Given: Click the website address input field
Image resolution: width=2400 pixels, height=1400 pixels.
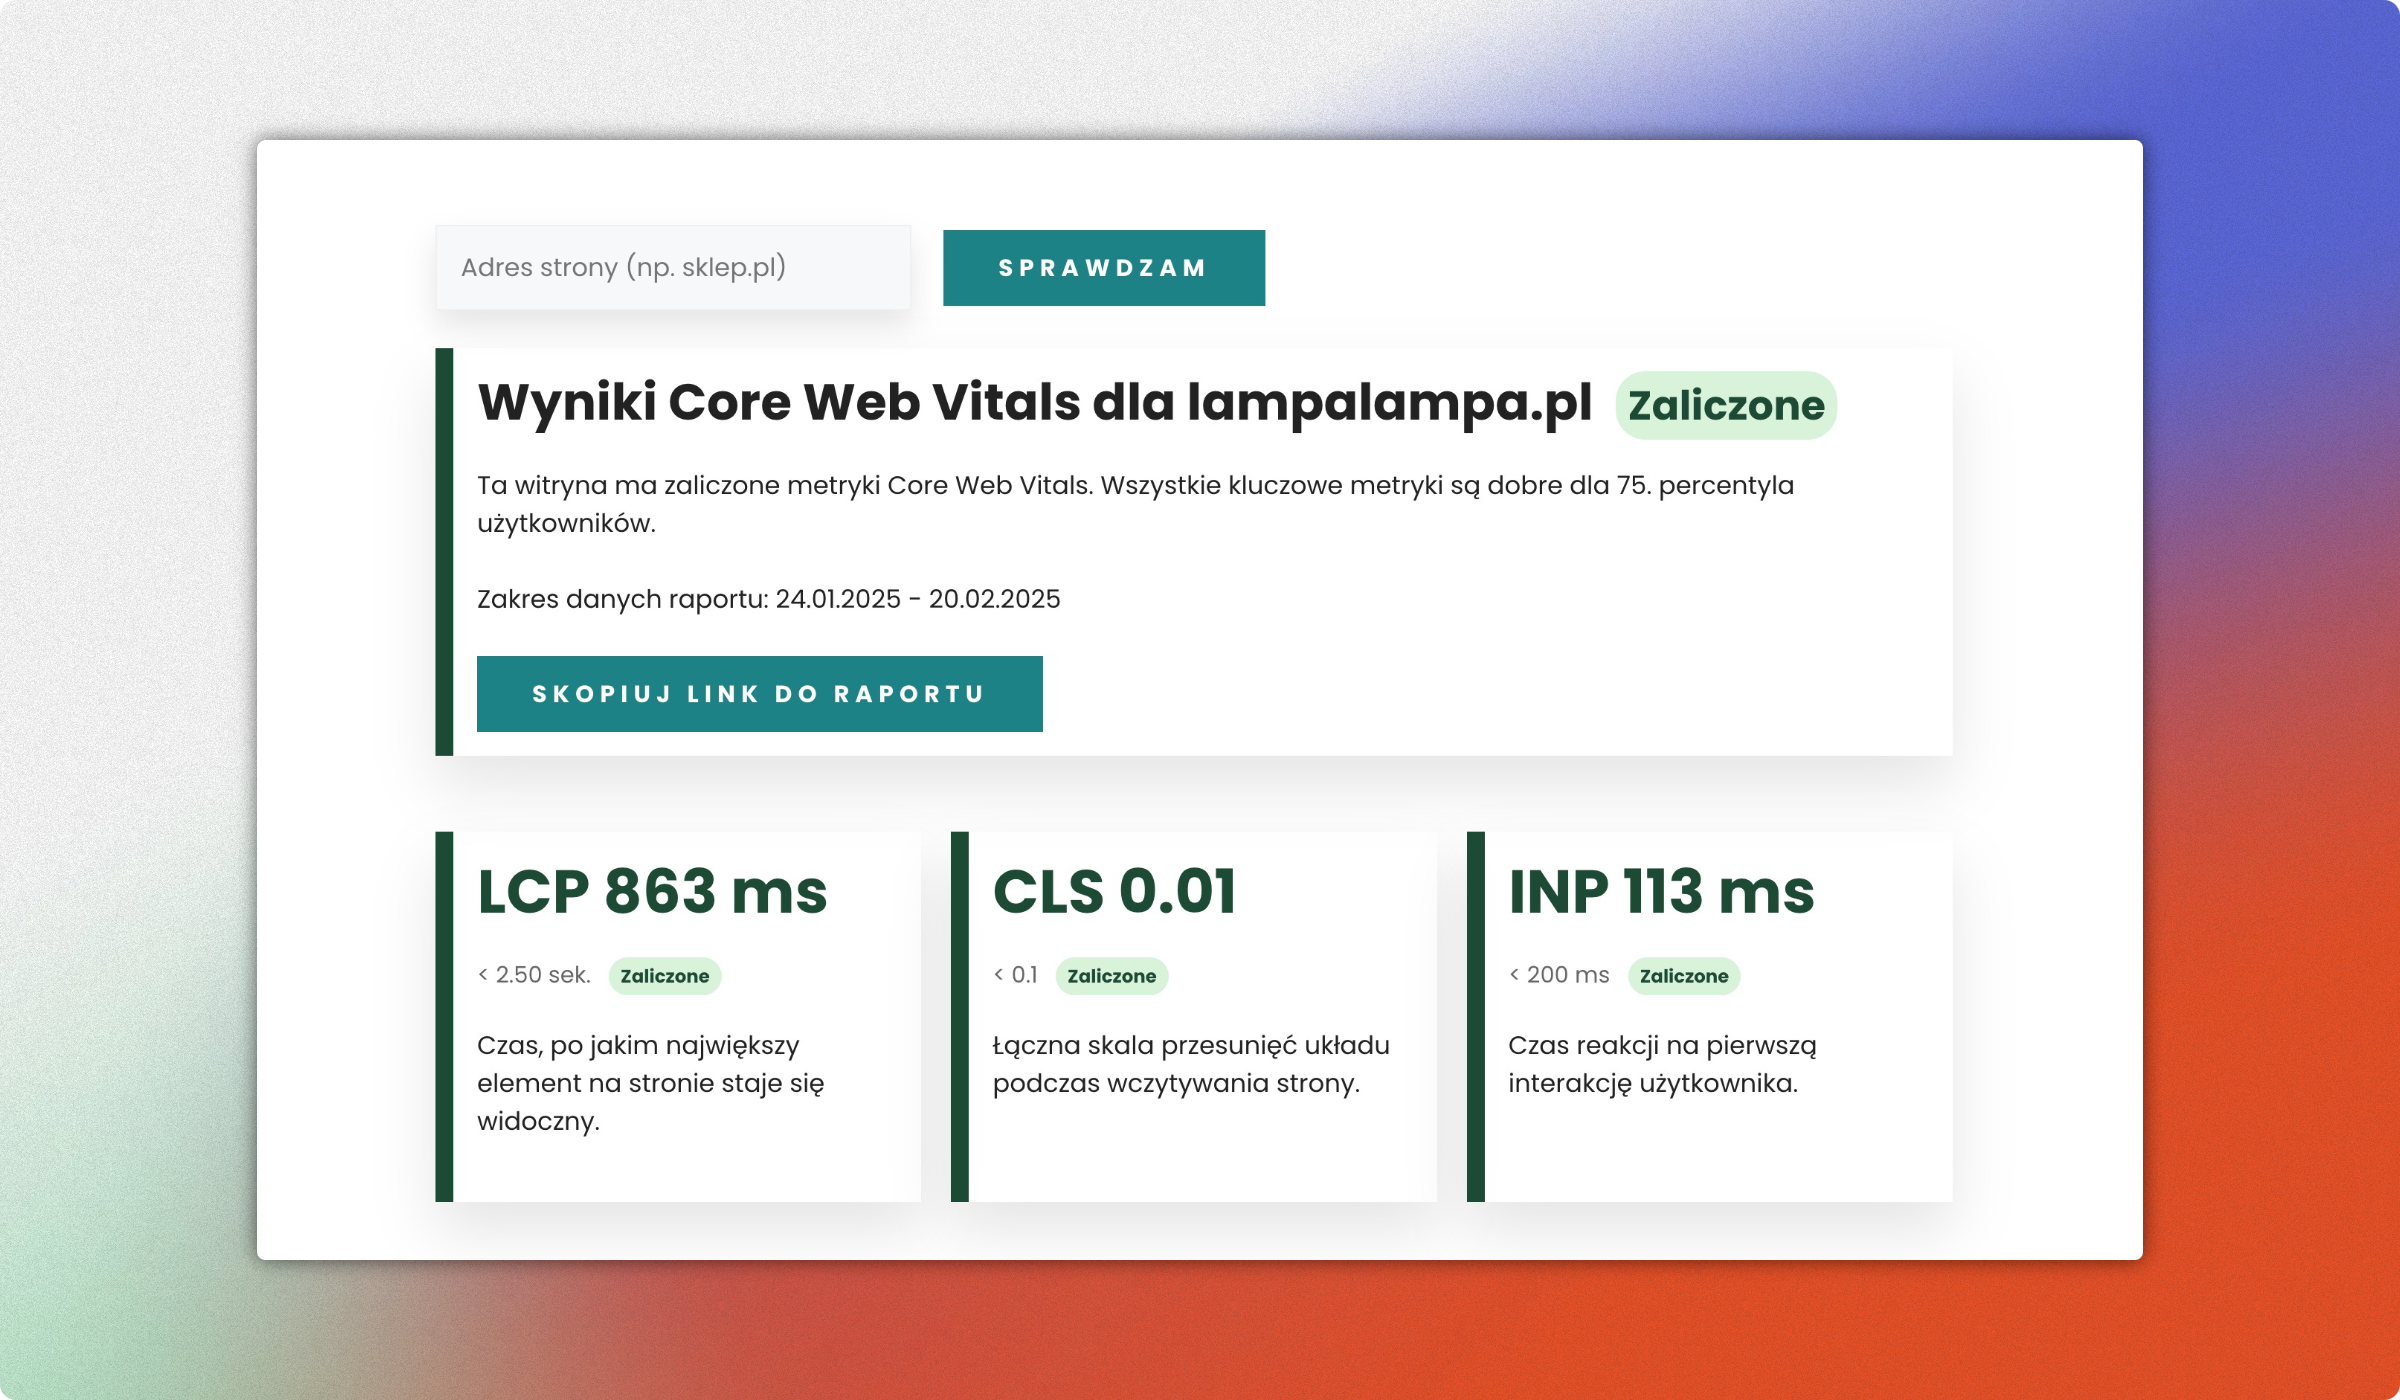Looking at the screenshot, I should [x=672, y=267].
